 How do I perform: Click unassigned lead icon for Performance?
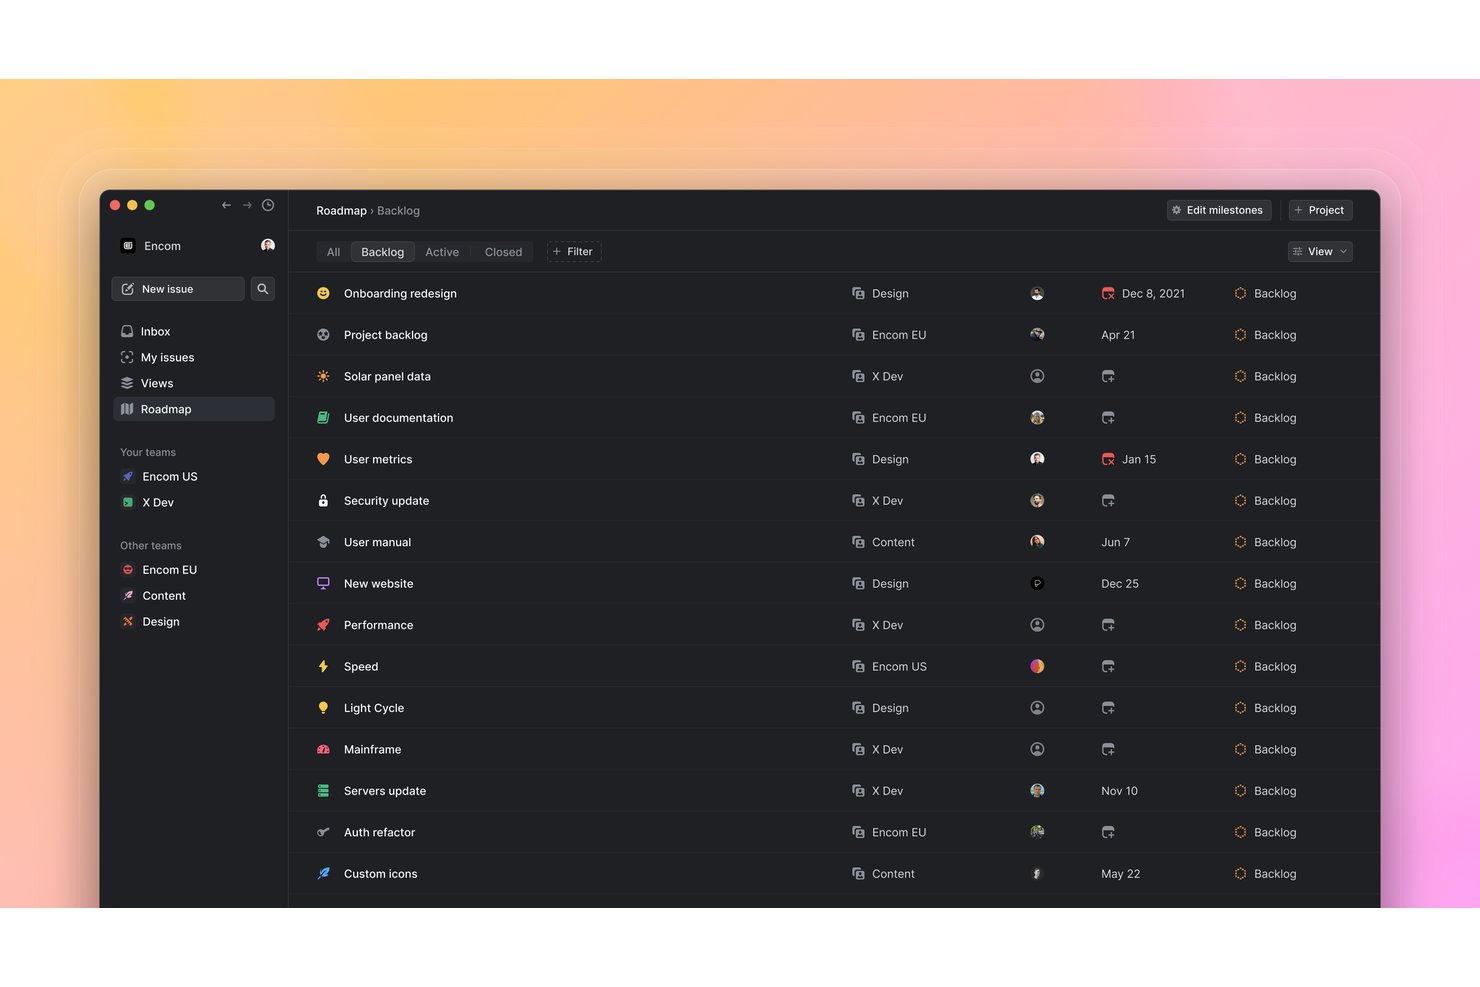(x=1037, y=625)
